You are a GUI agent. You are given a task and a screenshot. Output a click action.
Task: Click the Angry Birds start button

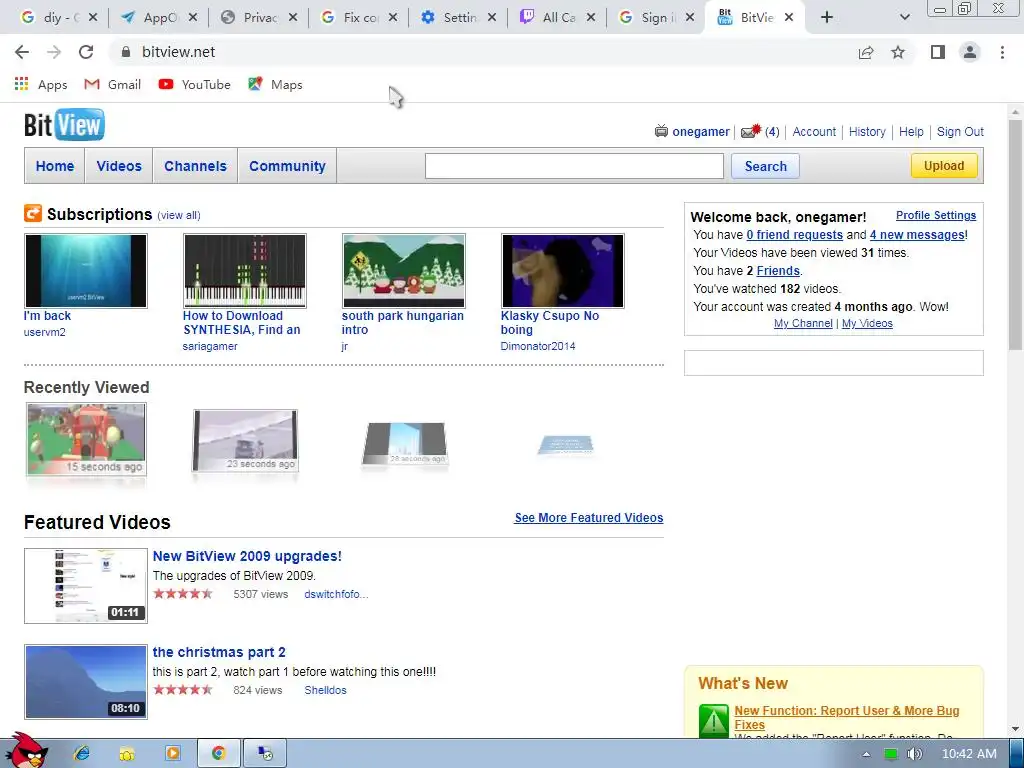click(26, 750)
